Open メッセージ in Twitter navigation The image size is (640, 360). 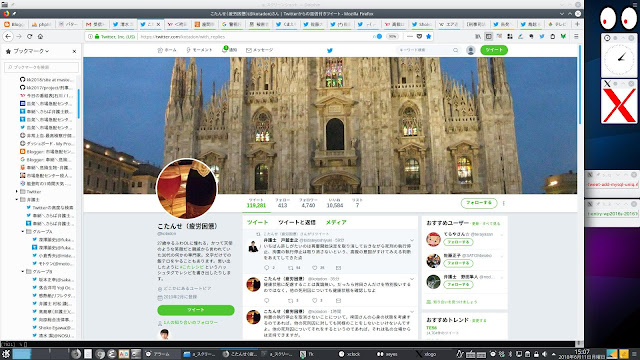tap(260, 50)
